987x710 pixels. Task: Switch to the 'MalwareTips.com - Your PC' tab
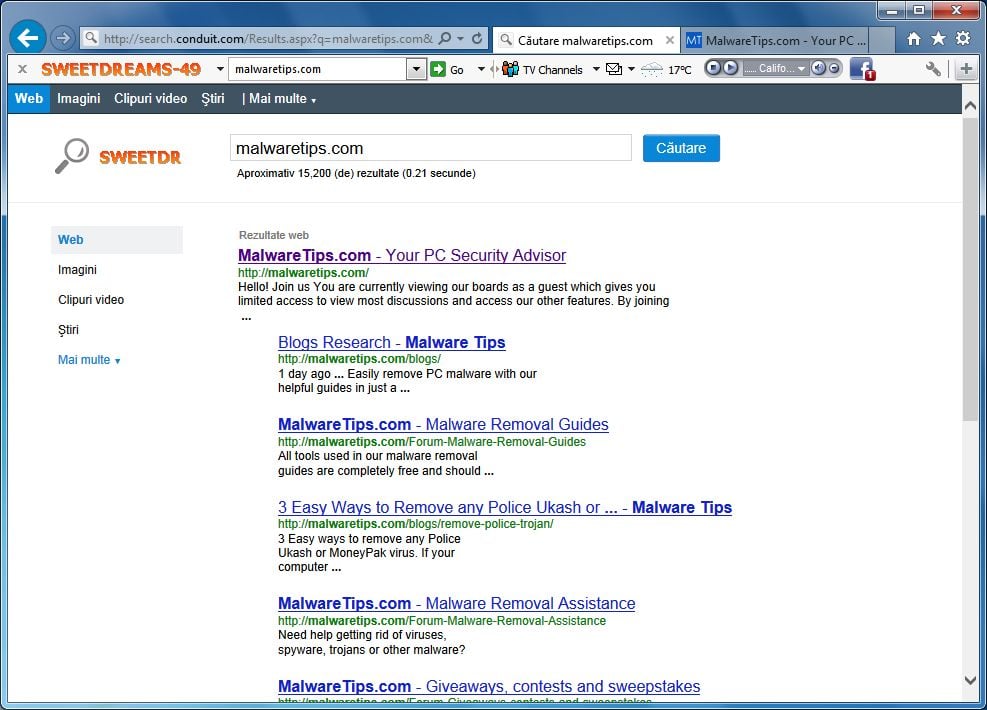tap(776, 40)
